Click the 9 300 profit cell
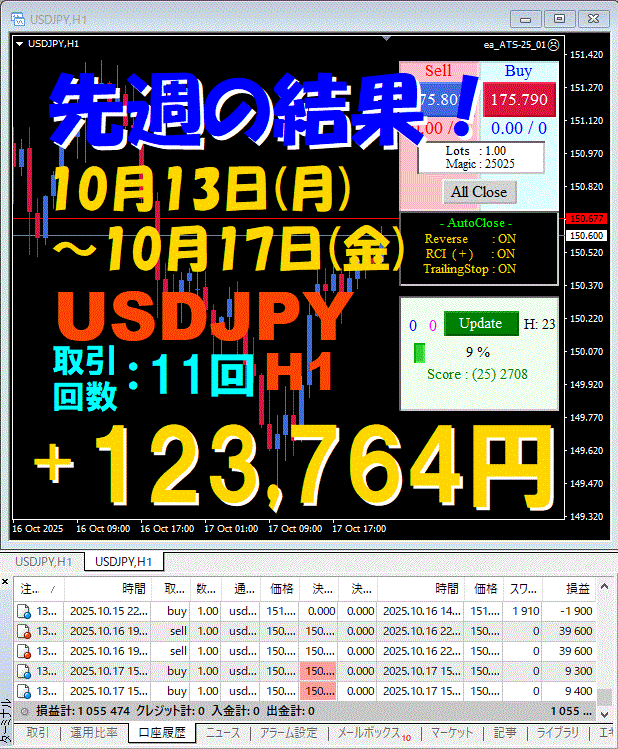 click(569, 672)
